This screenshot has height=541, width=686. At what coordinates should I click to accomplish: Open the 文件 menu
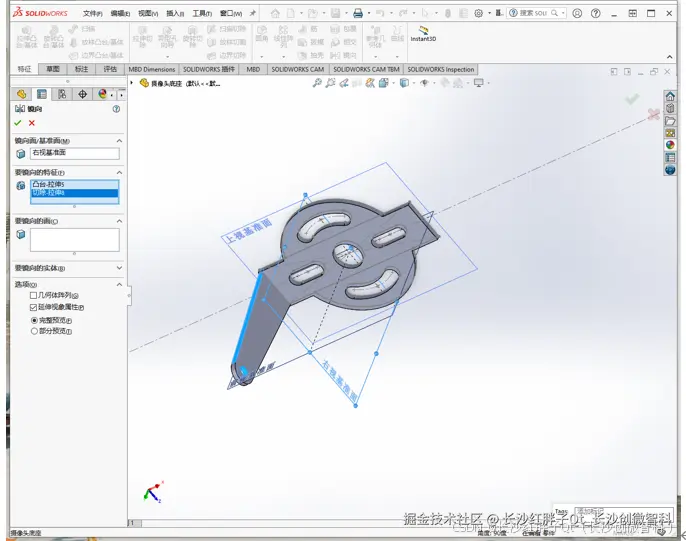click(x=92, y=14)
